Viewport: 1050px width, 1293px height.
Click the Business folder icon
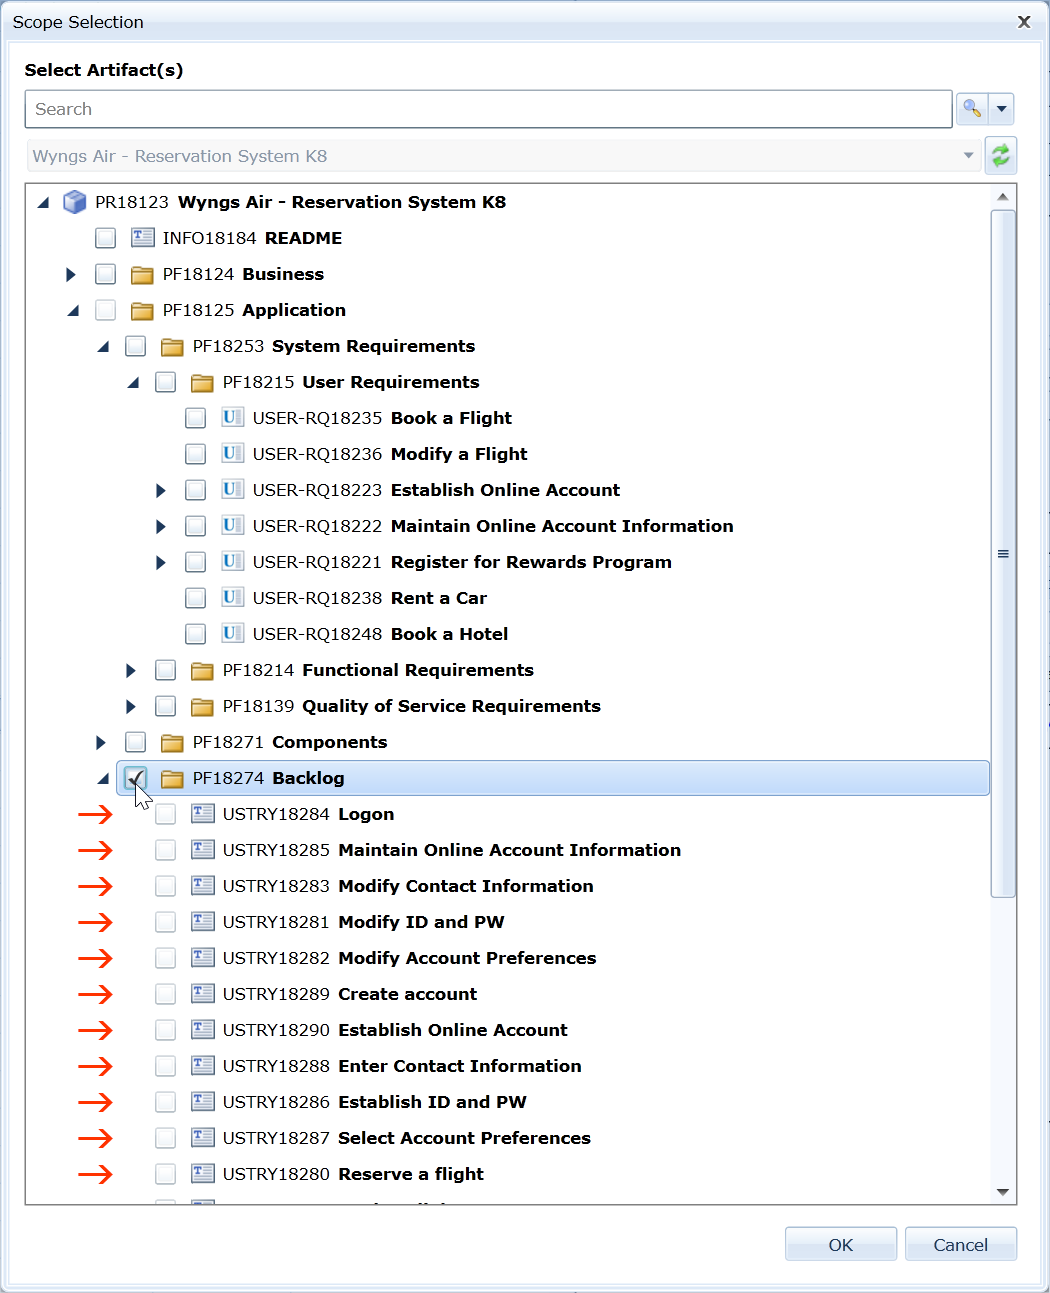tap(143, 274)
